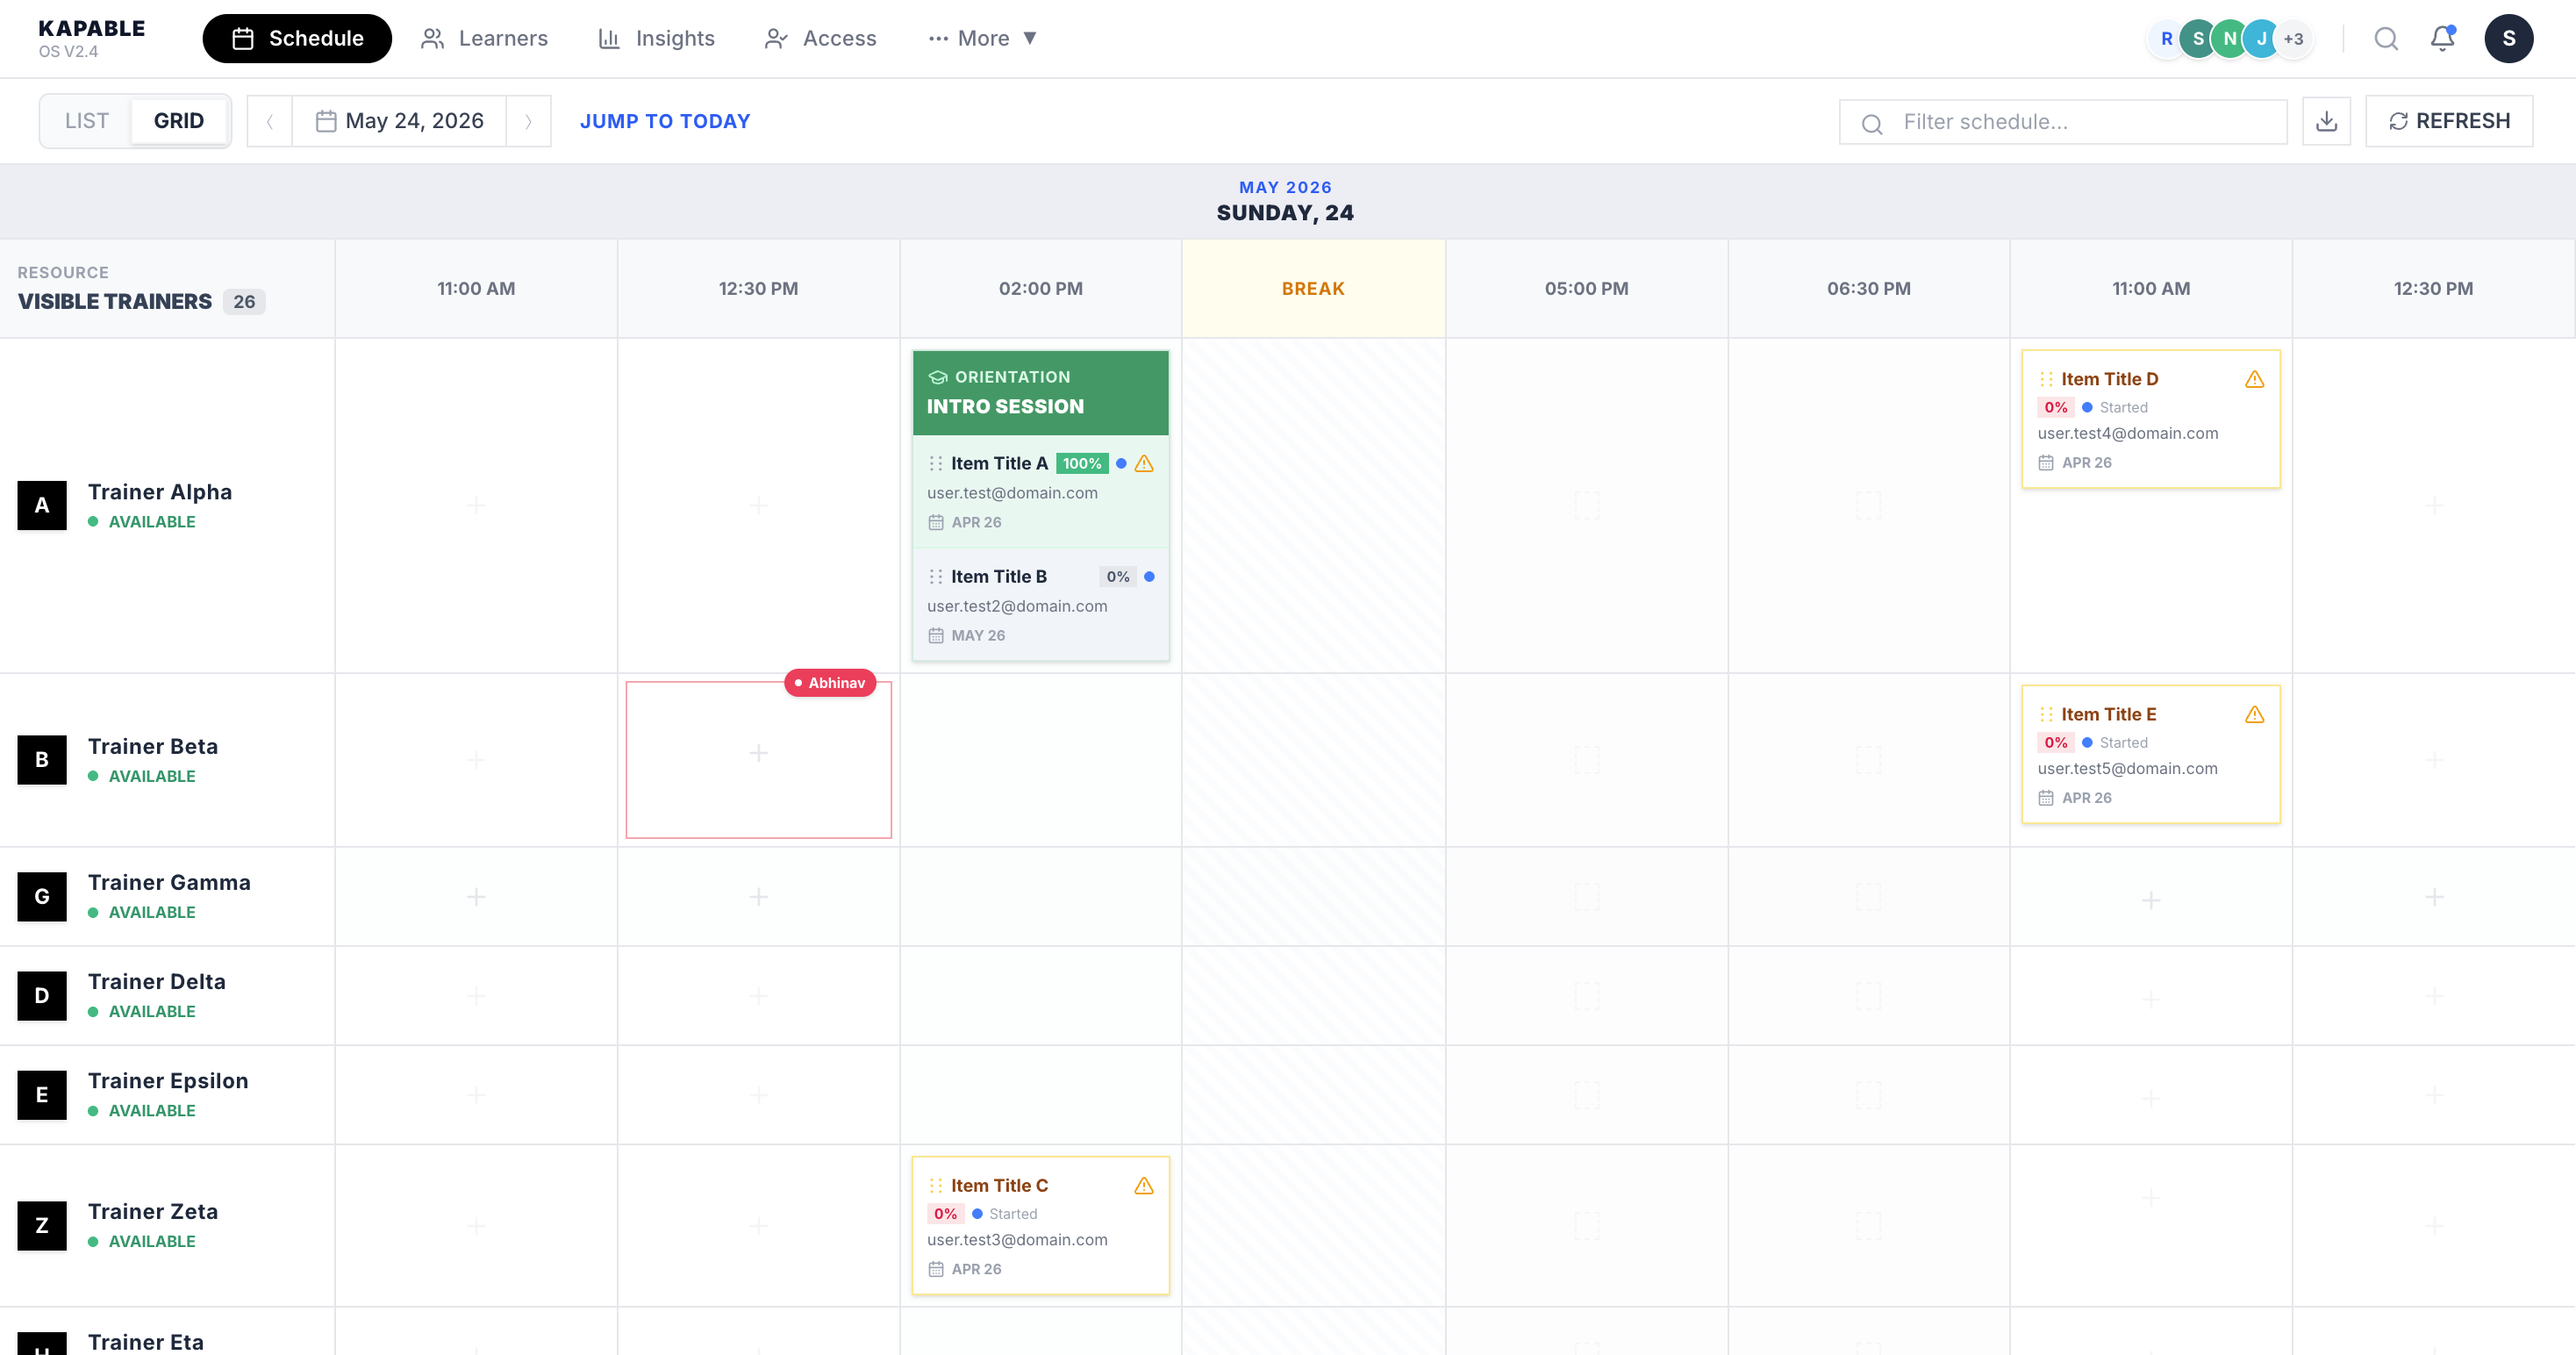Click collaborator avatar R
This screenshot has height=1355, width=2576.
tap(2166, 38)
